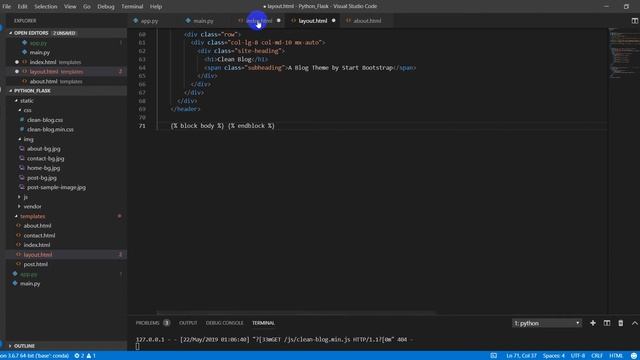Click errors and warnings count in status bar
The height and width of the screenshot is (360, 640).
click(85, 356)
